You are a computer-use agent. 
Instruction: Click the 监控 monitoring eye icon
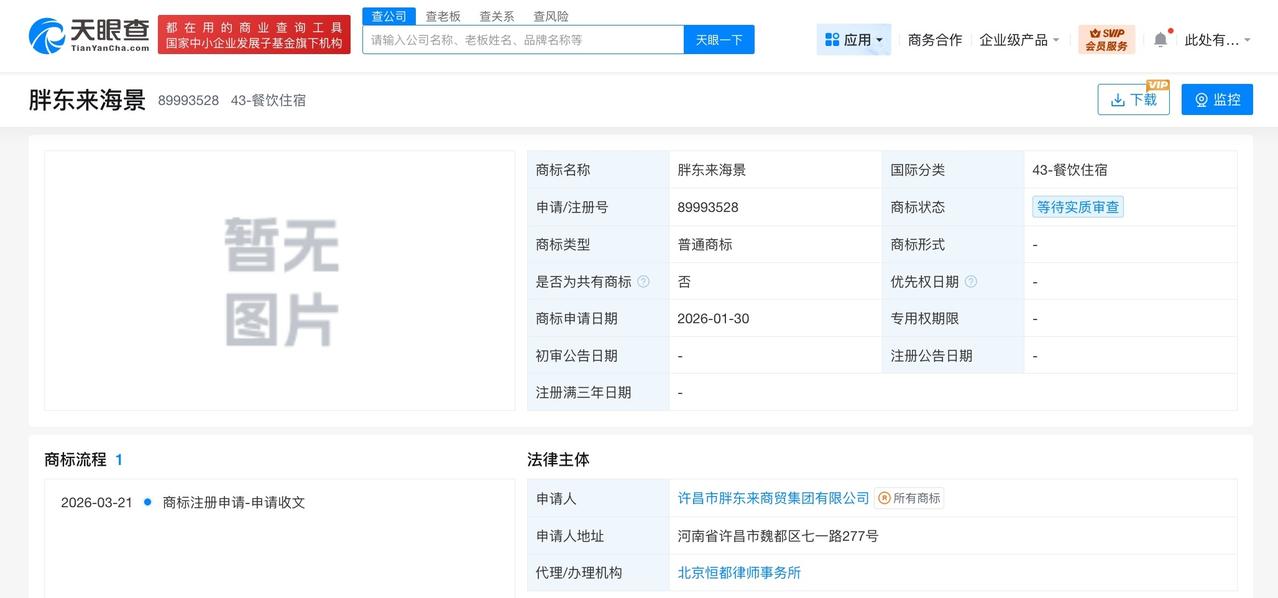click(x=1199, y=99)
